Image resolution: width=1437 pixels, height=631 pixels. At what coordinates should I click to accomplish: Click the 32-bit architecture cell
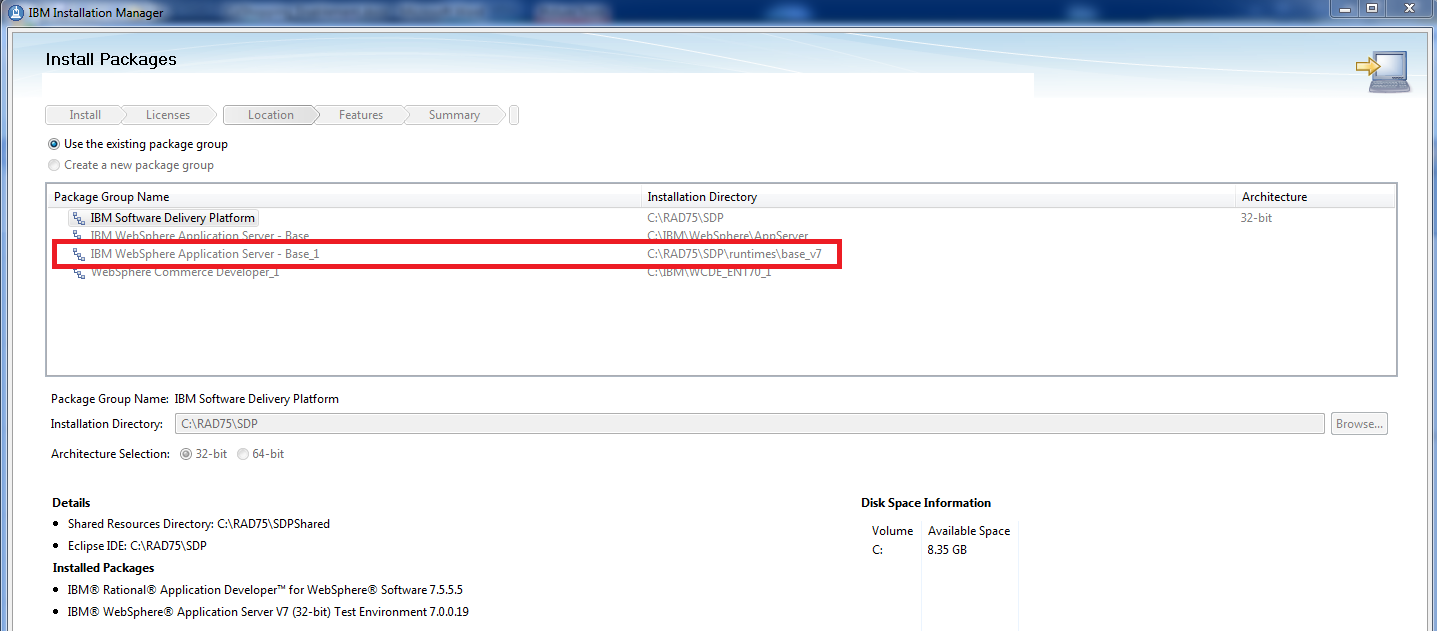1256,218
